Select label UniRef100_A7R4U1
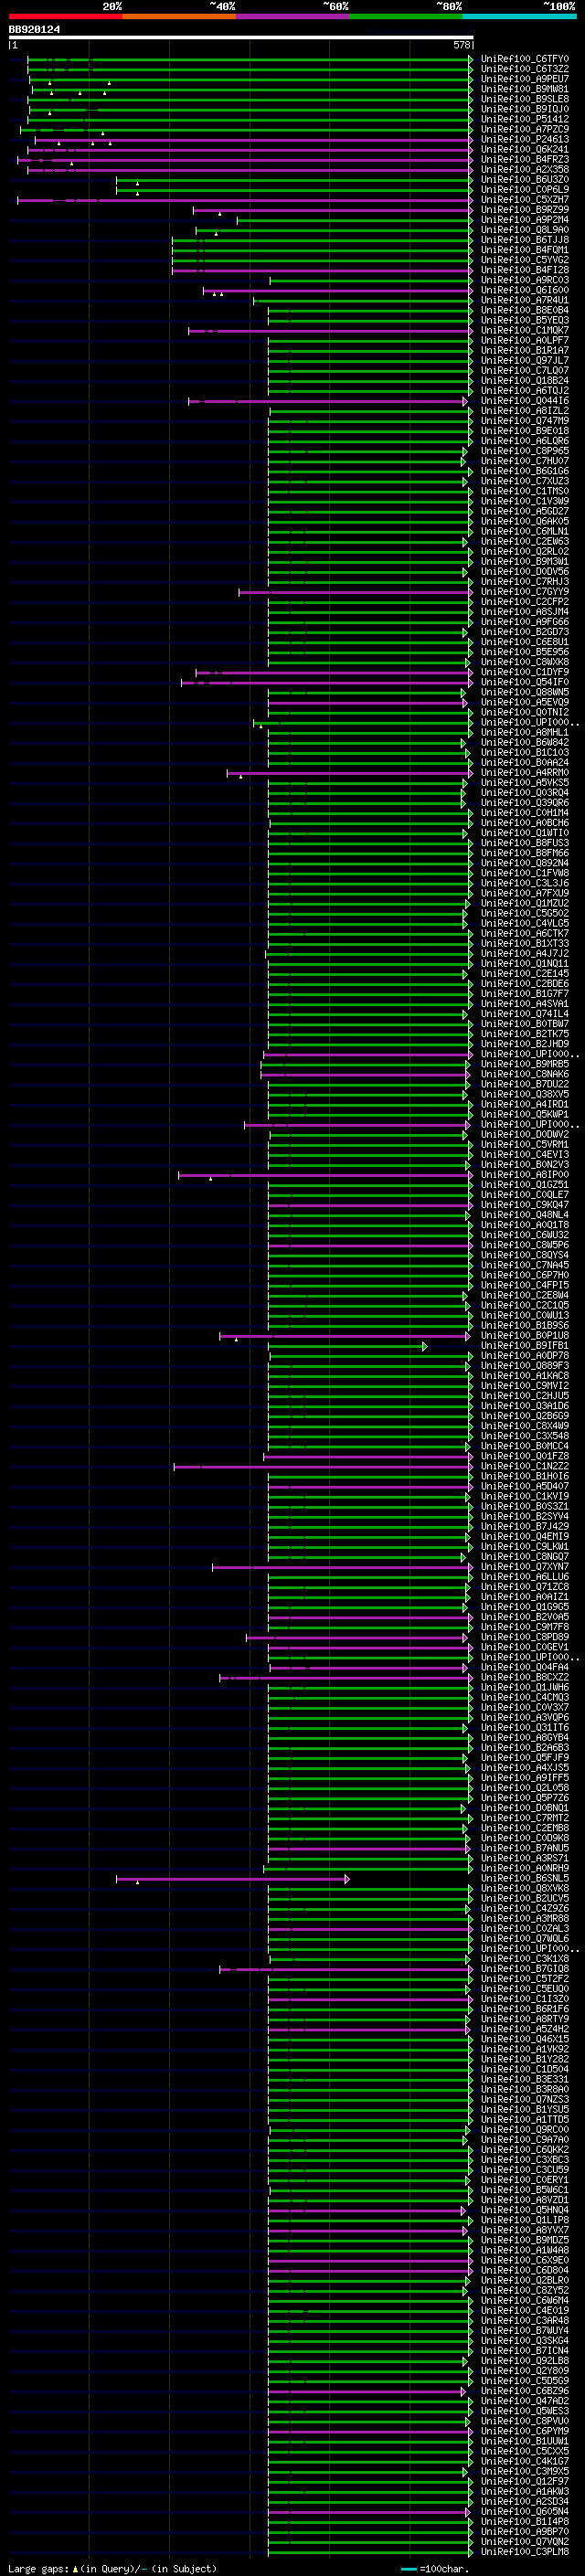Viewport: 585px width, 2576px height. (524, 300)
